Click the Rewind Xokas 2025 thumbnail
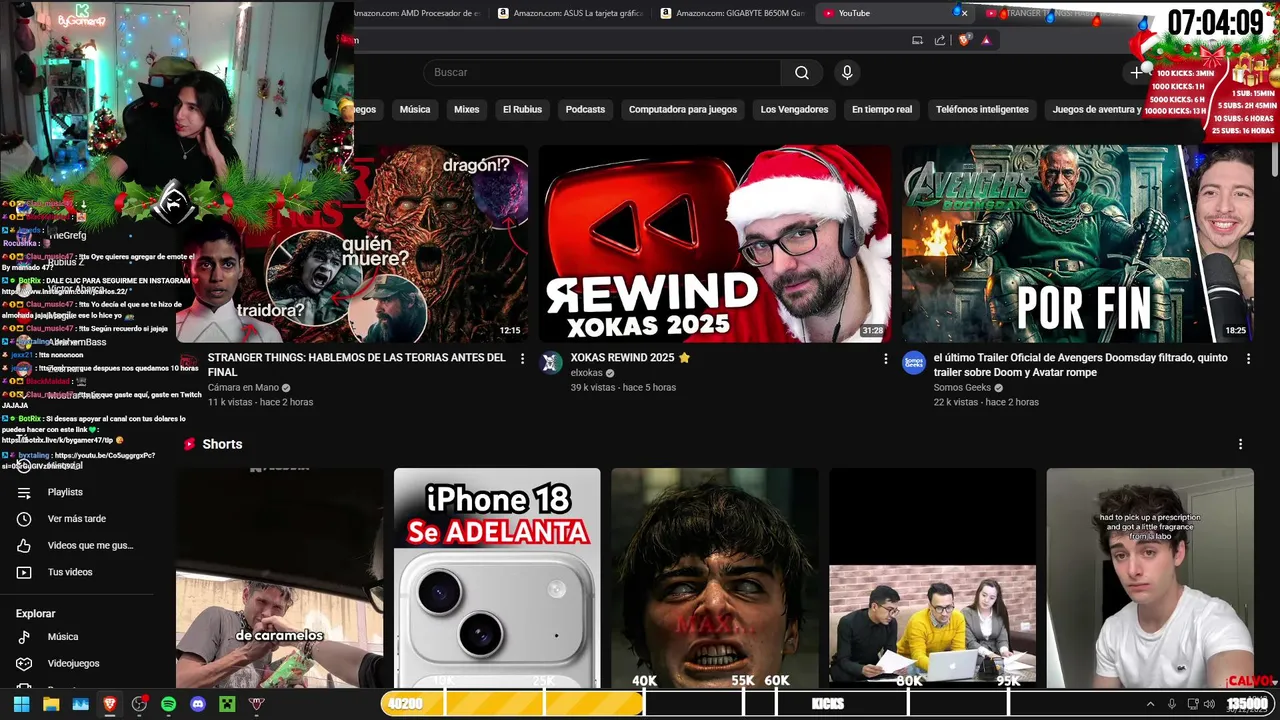 715,243
